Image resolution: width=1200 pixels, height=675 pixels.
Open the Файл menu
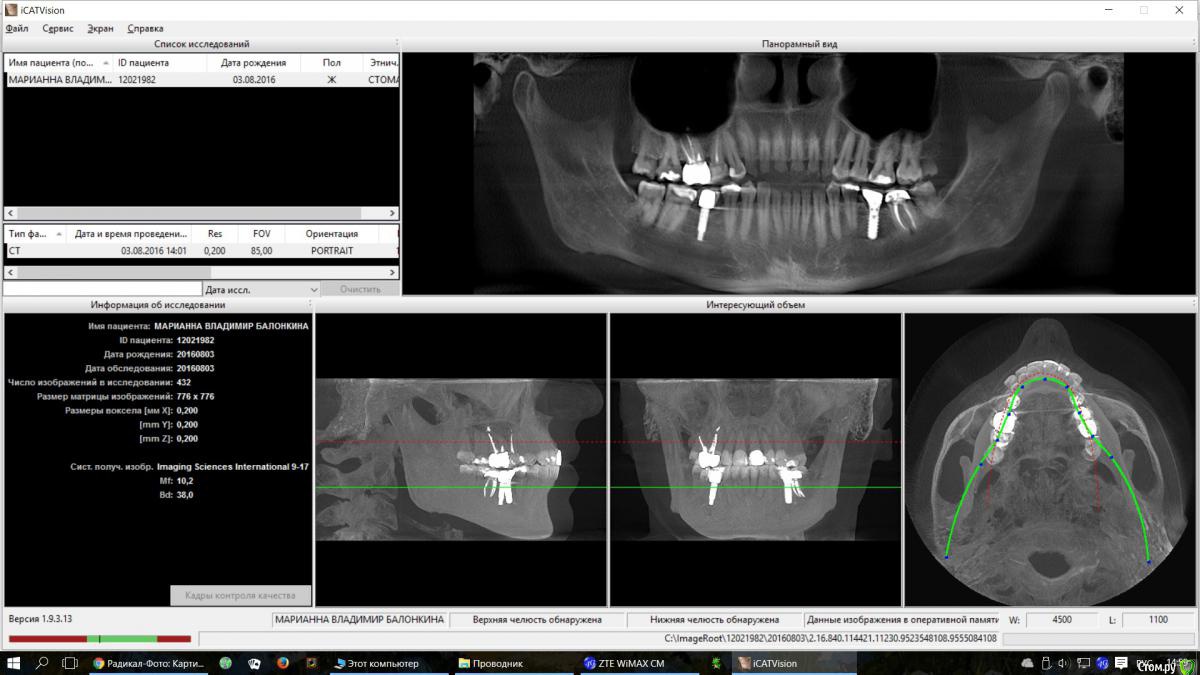tap(17, 29)
